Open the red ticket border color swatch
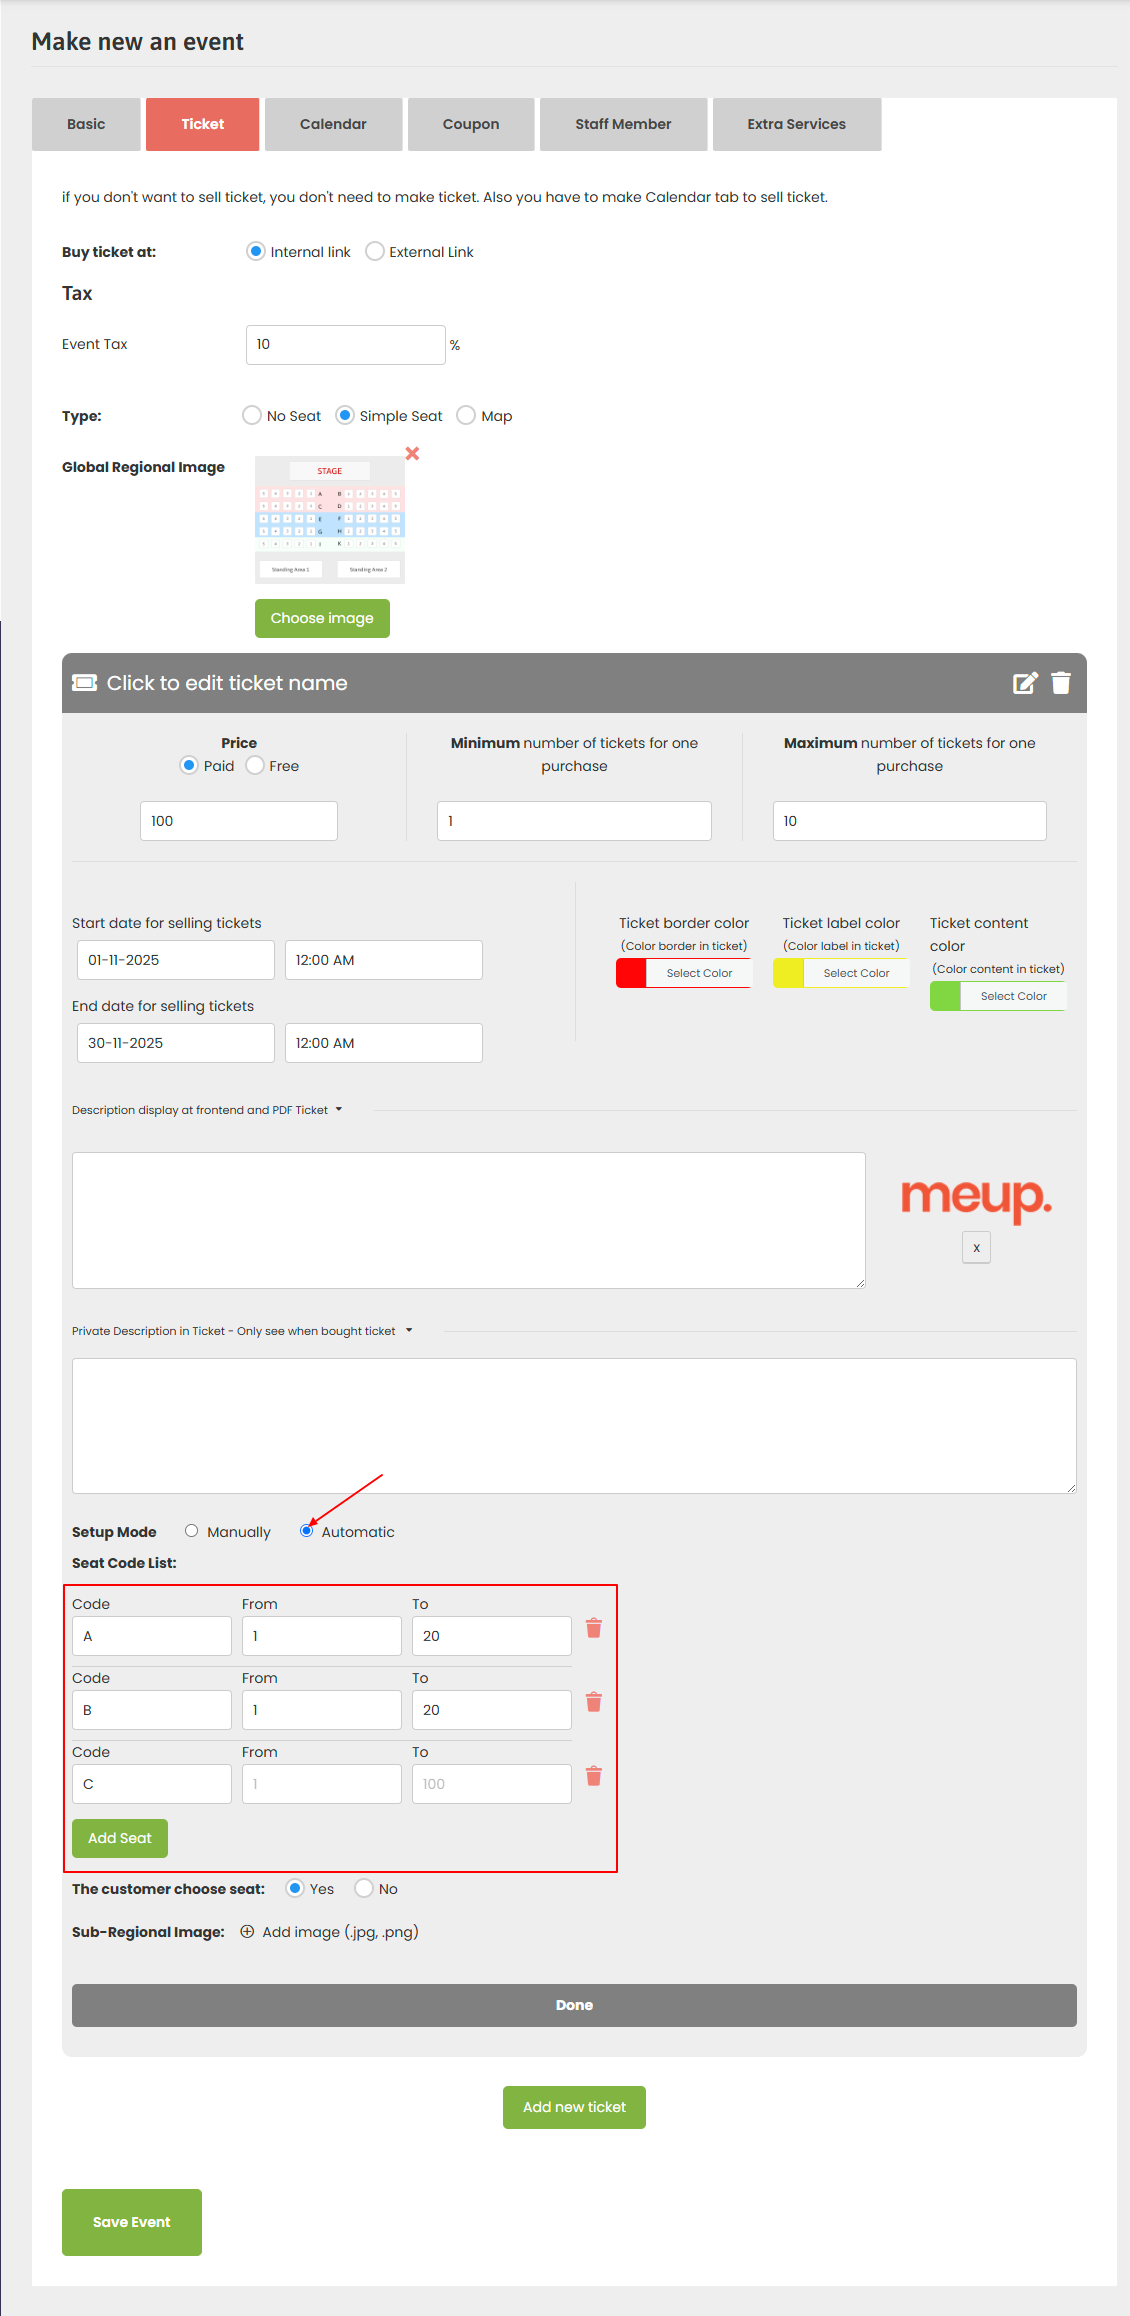1130x2316 pixels. pos(631,973)
